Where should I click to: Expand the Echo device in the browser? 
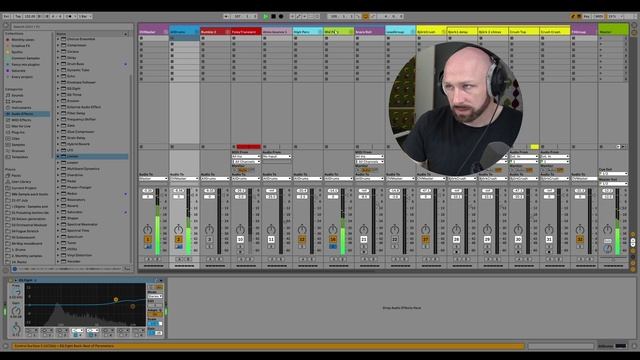58,76
